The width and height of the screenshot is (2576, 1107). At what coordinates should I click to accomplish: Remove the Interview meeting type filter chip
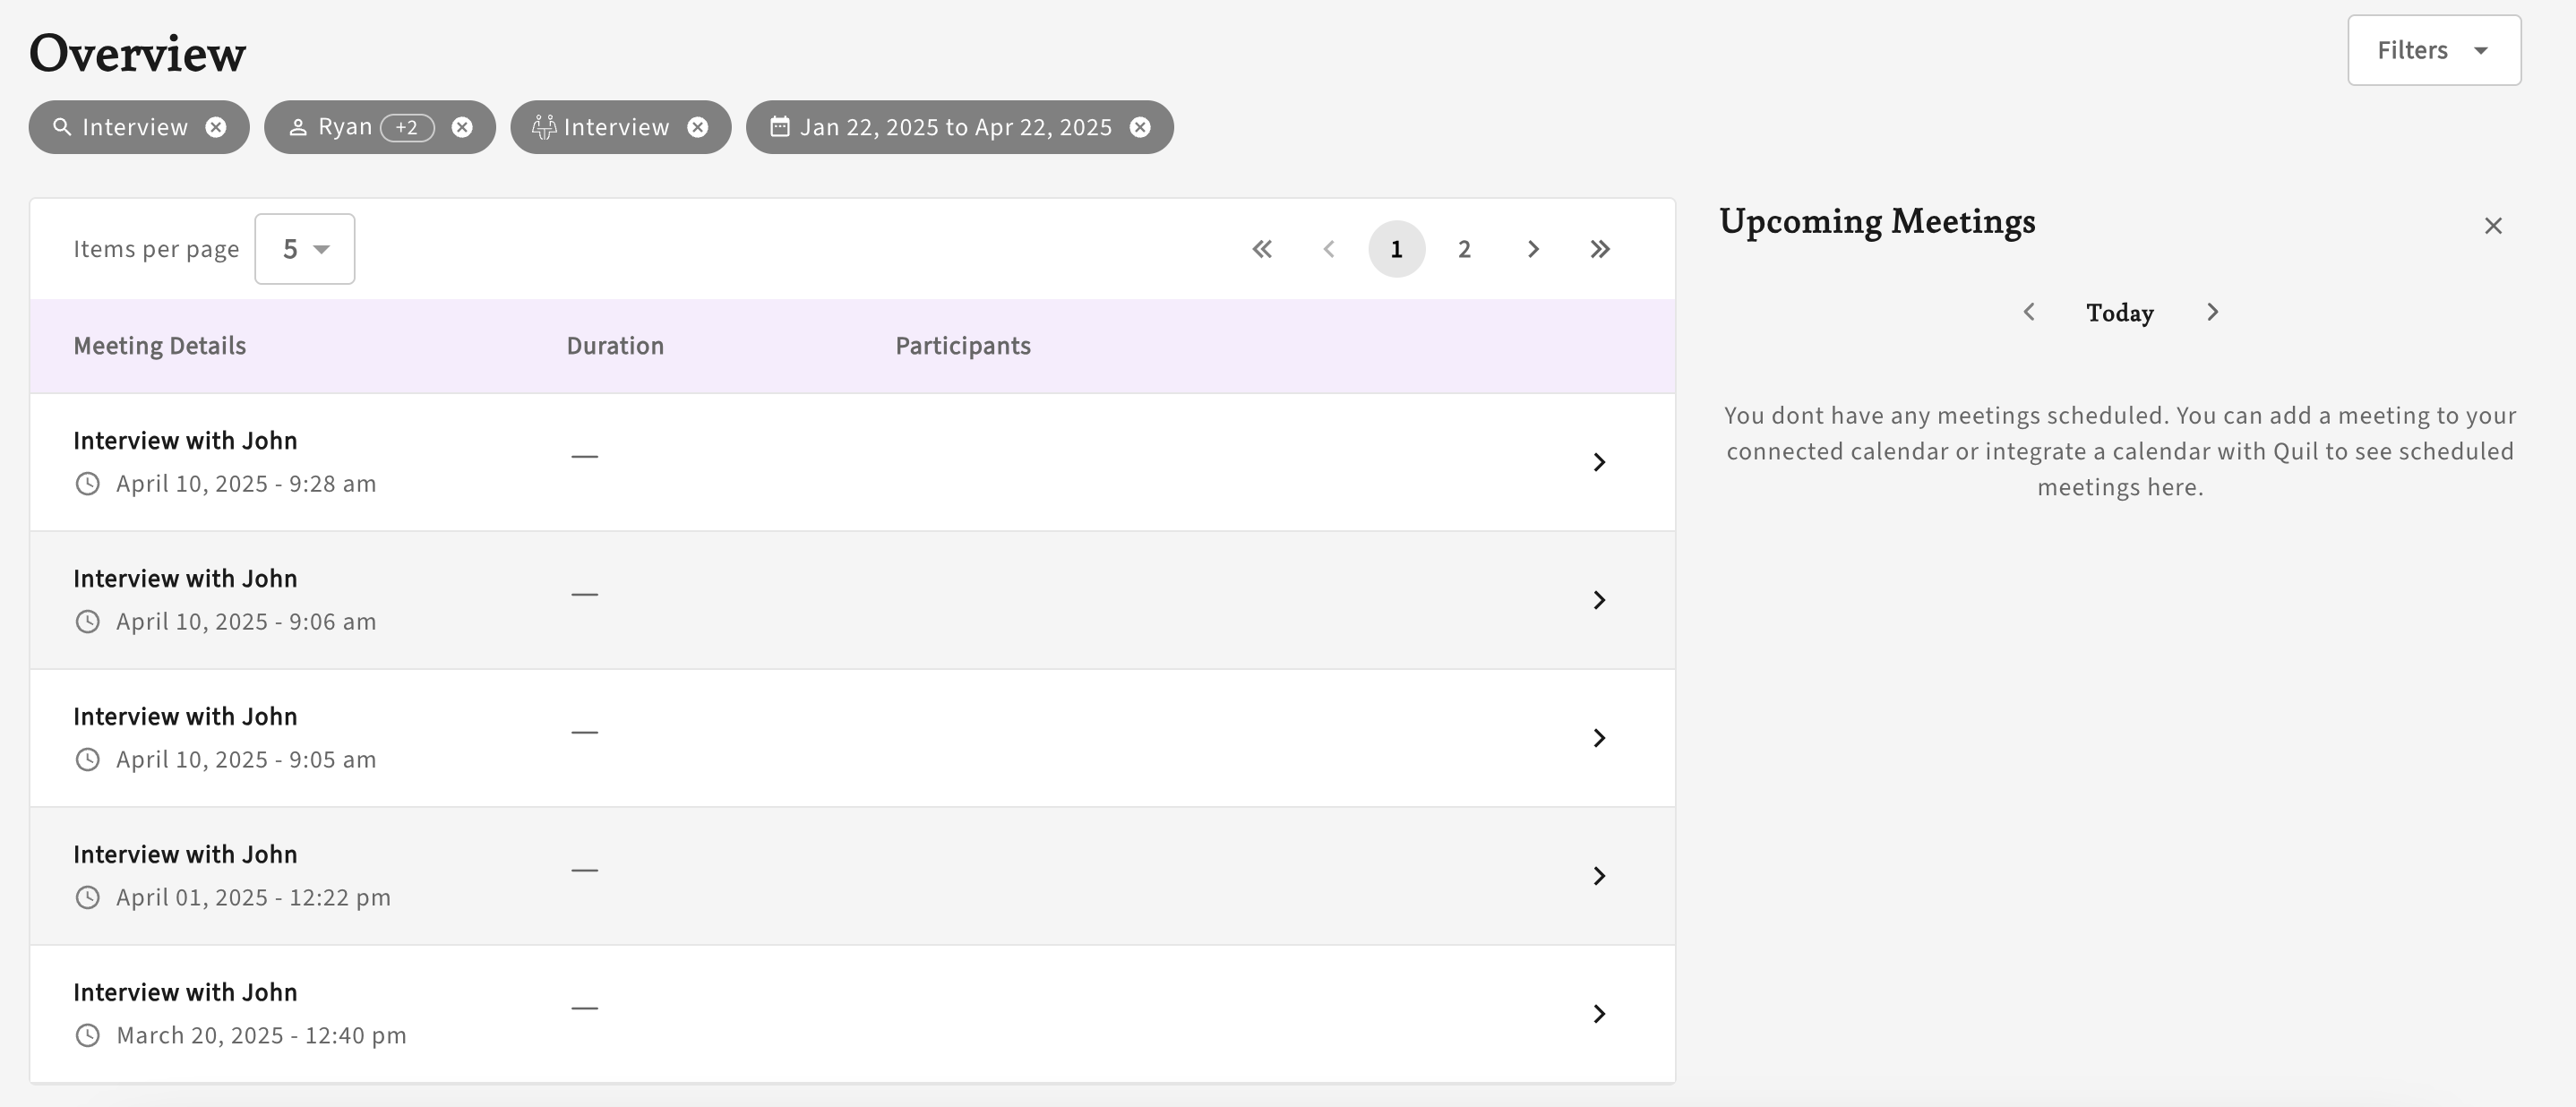click(x=698, y=127)
